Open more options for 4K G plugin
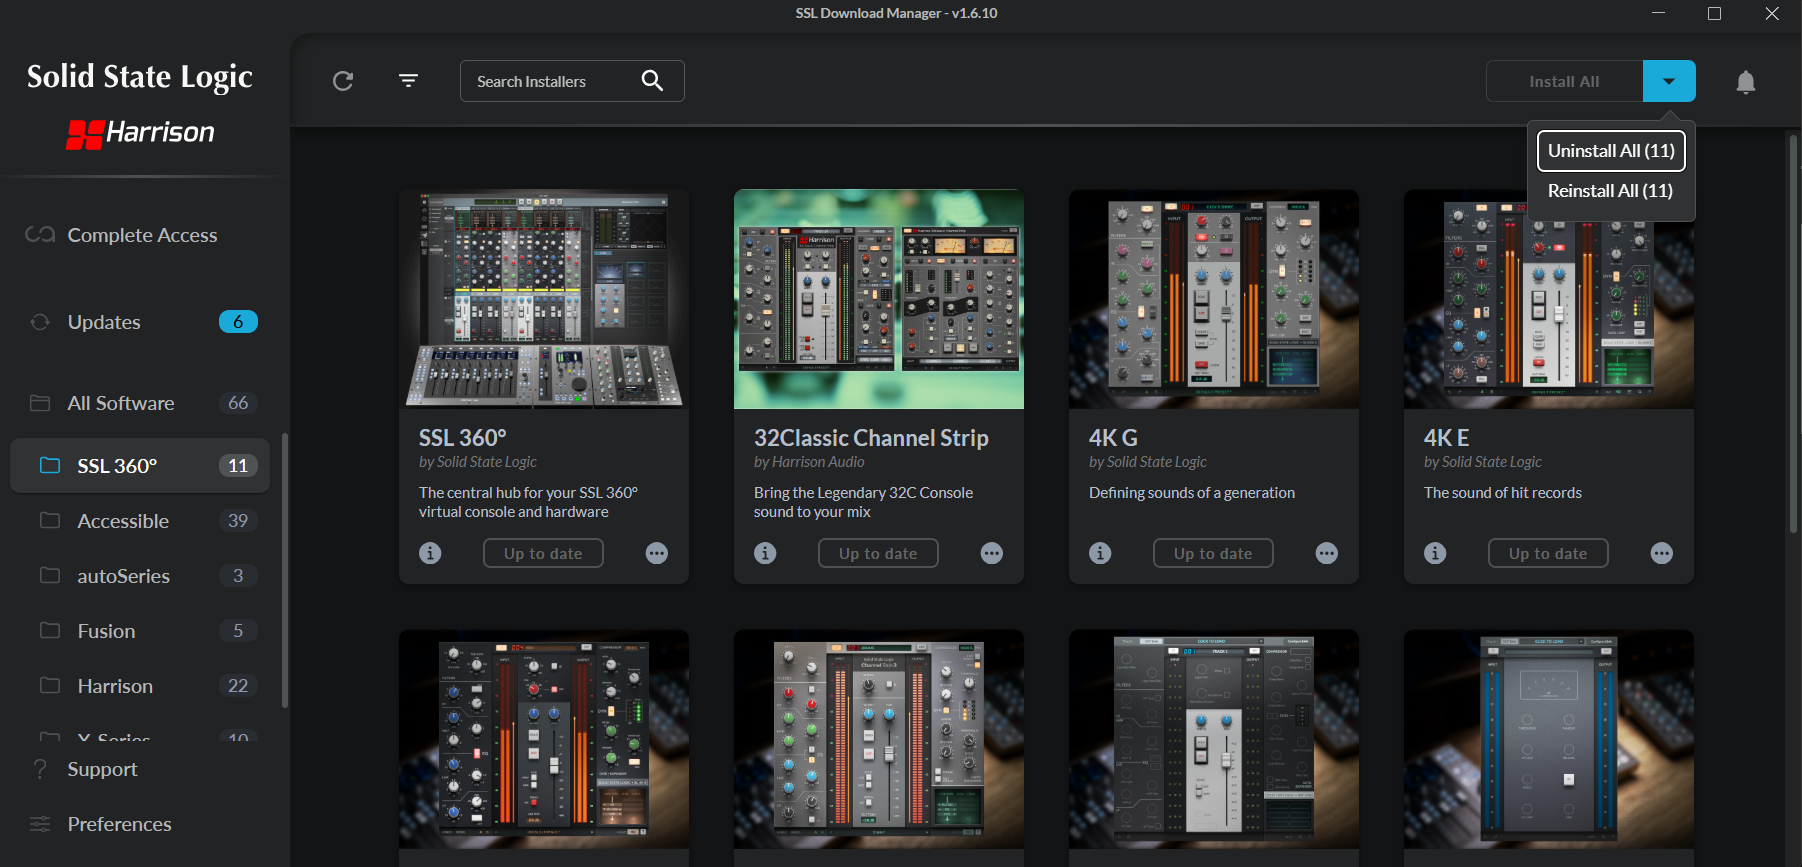The height and width of the screenshot is (867, 1802). click(1327, 553)
